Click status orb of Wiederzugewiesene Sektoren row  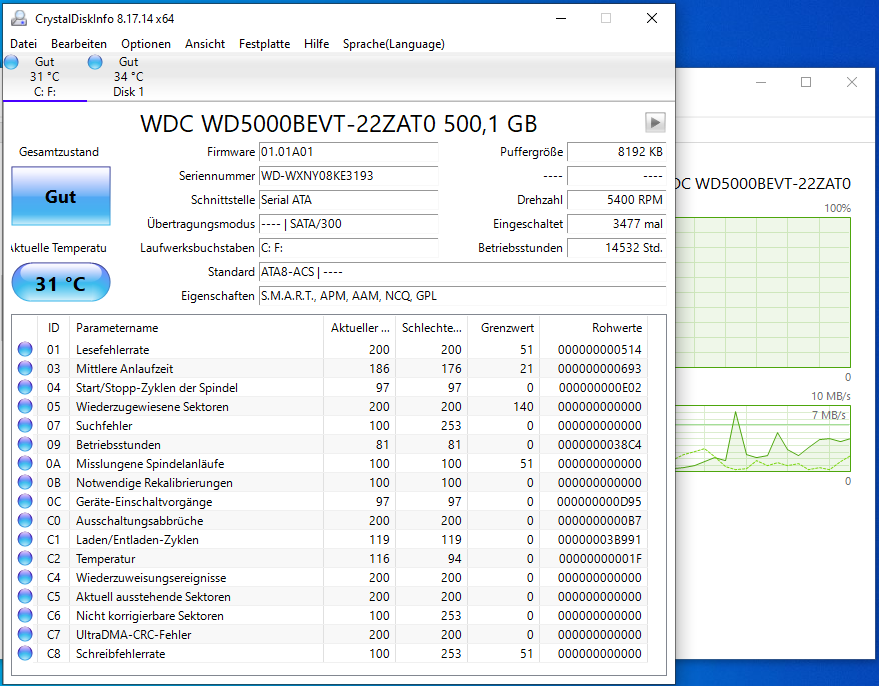coord(25,406)
